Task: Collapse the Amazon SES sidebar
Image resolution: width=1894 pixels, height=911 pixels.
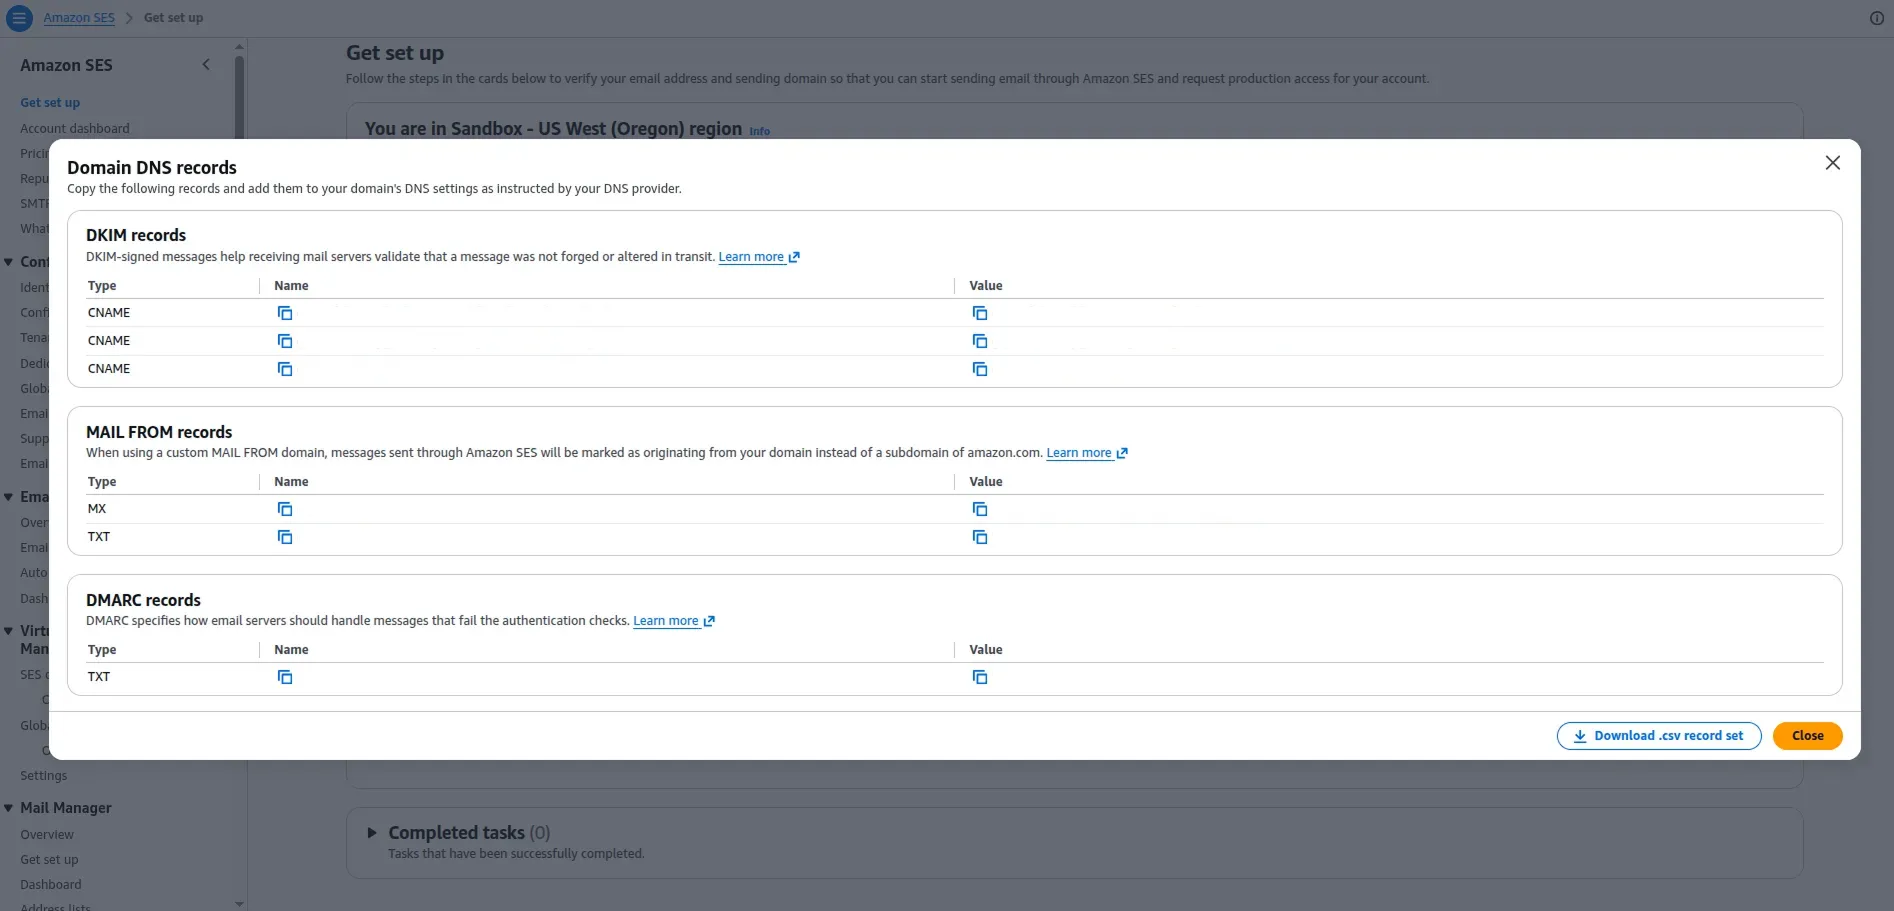Action: click(x=206, y=65)
